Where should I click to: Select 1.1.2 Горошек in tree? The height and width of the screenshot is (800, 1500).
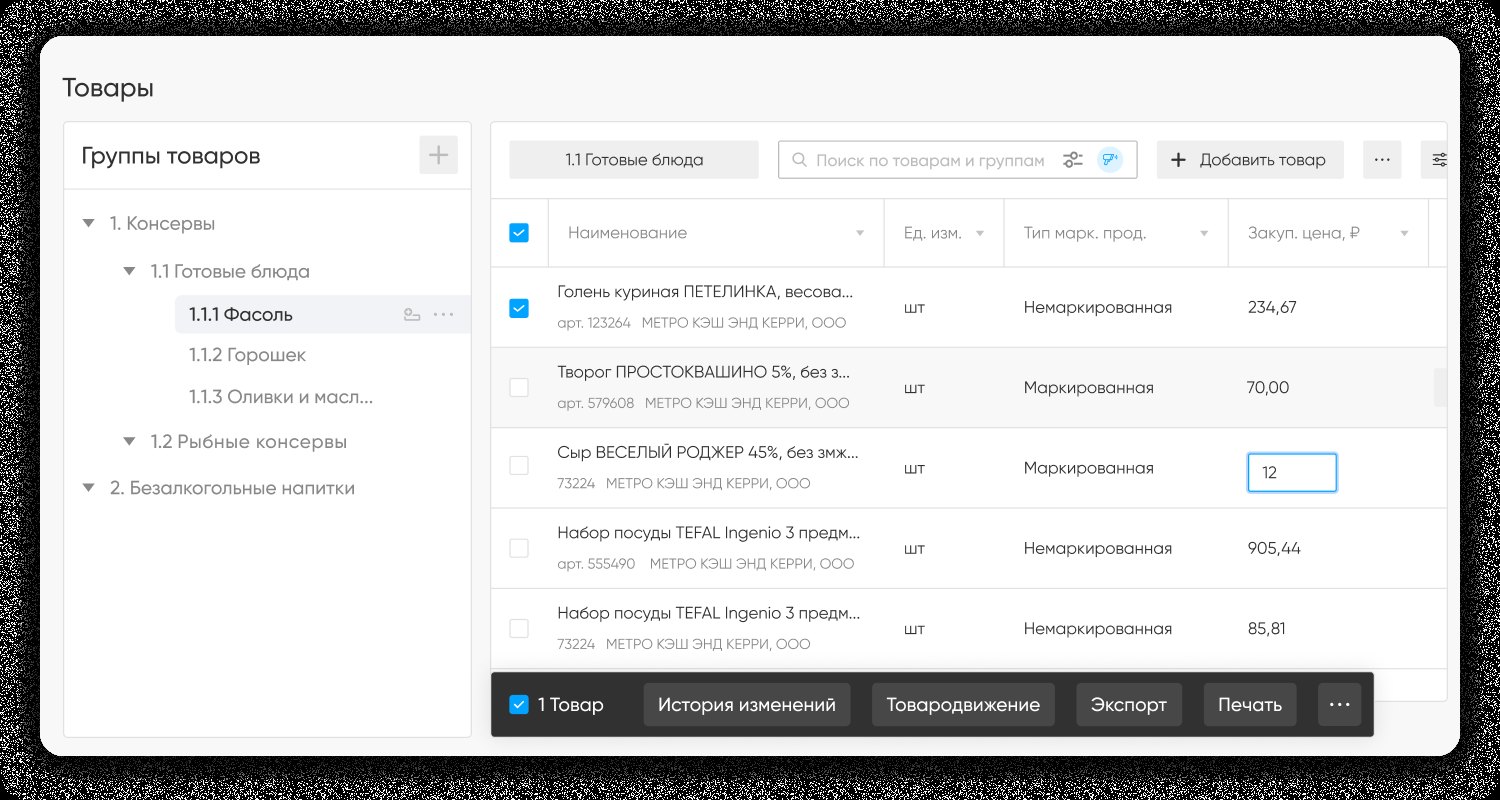[248, 355]
